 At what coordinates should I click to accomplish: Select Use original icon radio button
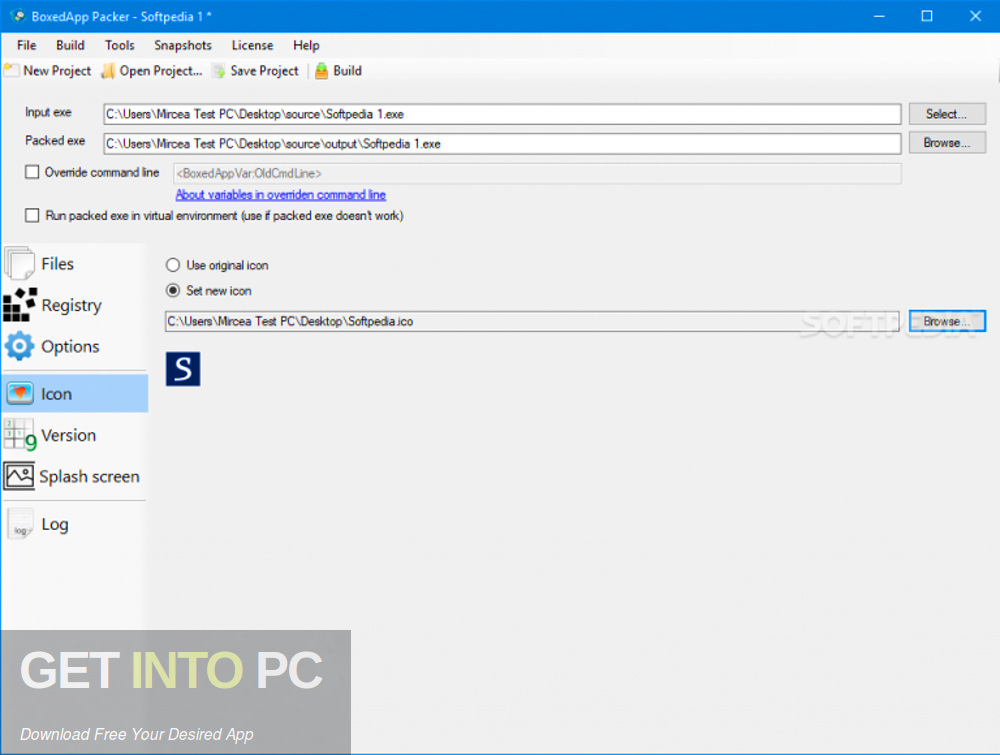[173, 265]
